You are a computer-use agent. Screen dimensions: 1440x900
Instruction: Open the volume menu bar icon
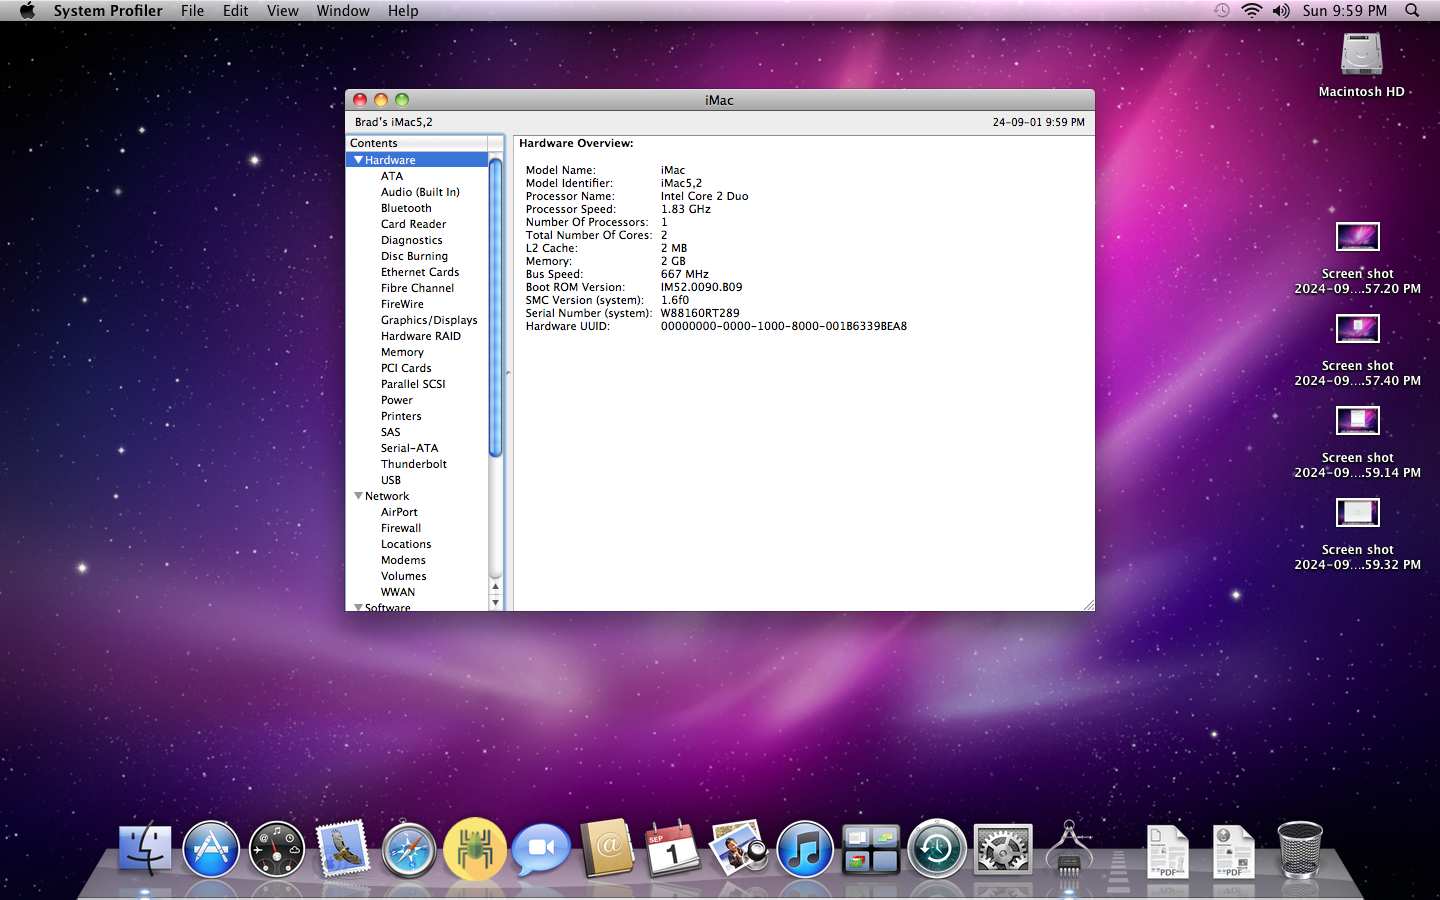[1281, 11]
